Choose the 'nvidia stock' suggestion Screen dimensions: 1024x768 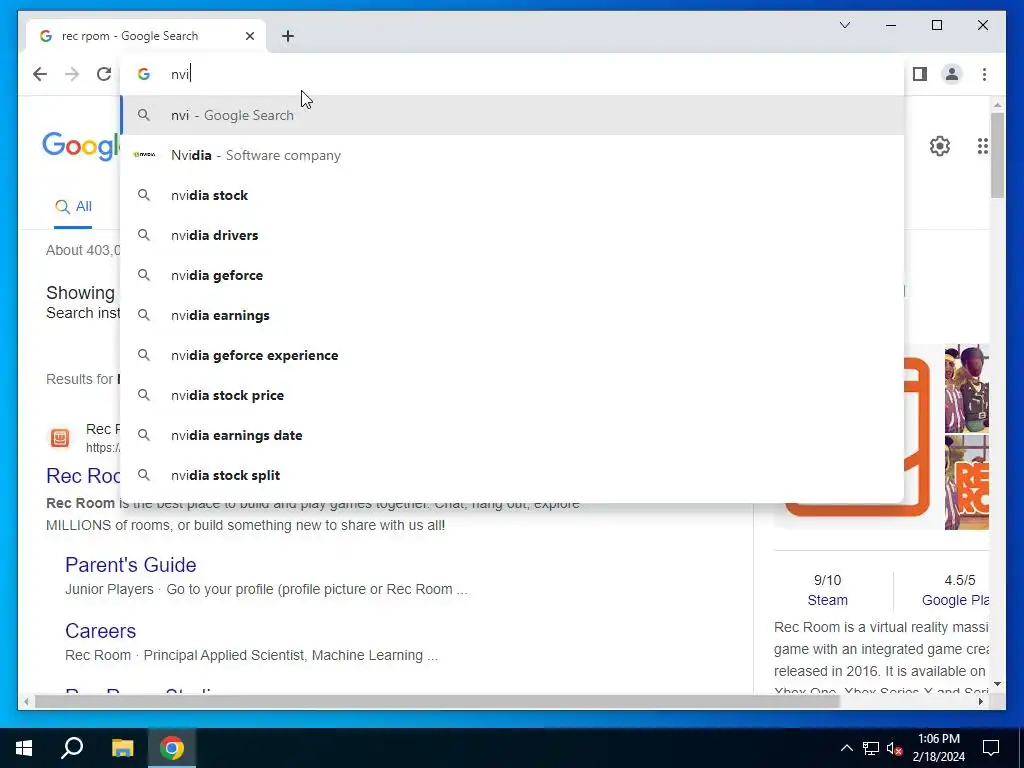point(513,195)
